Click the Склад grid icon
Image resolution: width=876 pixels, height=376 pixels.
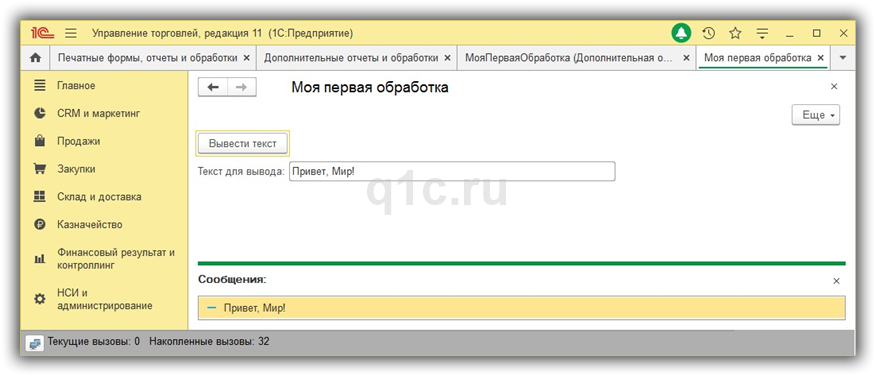39,197
